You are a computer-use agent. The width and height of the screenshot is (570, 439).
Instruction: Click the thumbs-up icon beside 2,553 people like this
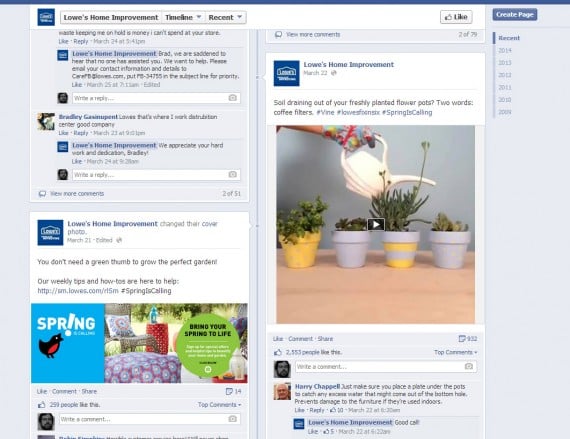(278, 352)
